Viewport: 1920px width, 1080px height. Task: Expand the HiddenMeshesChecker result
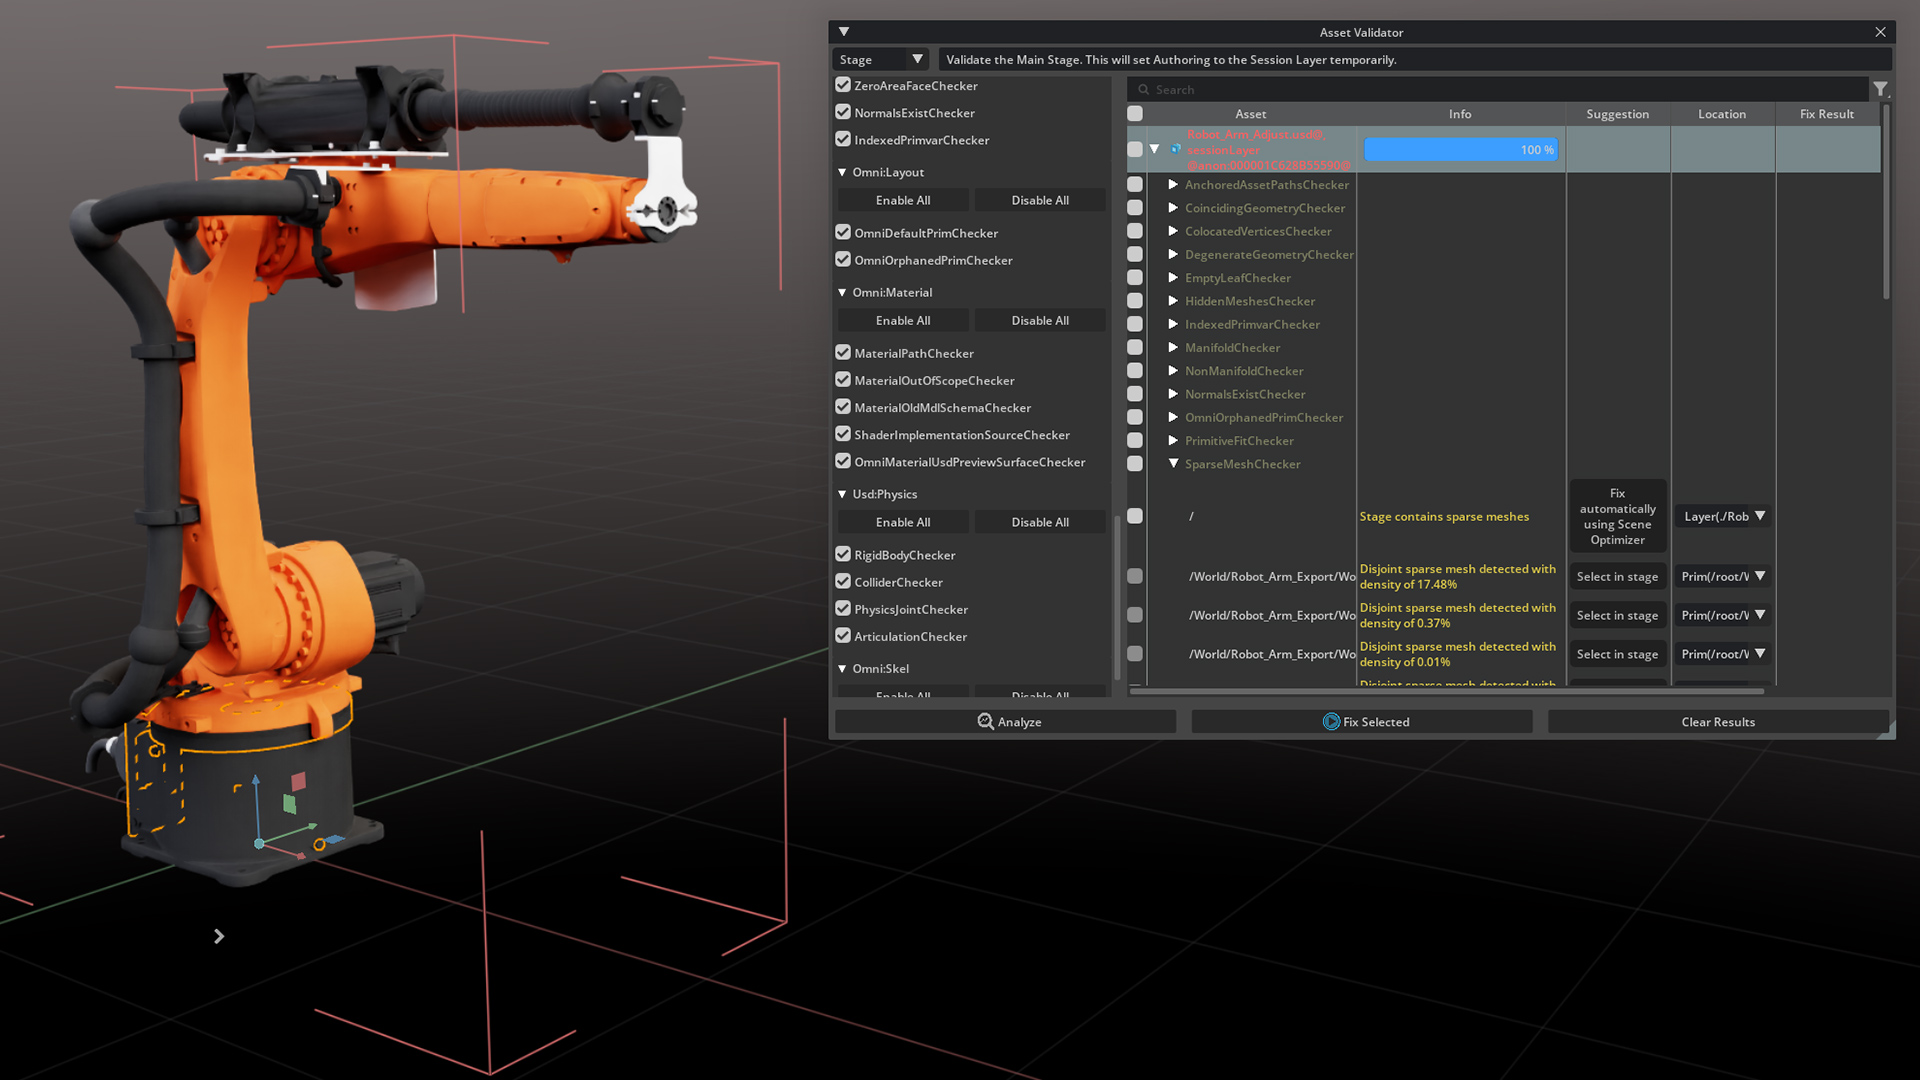point(1173,301)
